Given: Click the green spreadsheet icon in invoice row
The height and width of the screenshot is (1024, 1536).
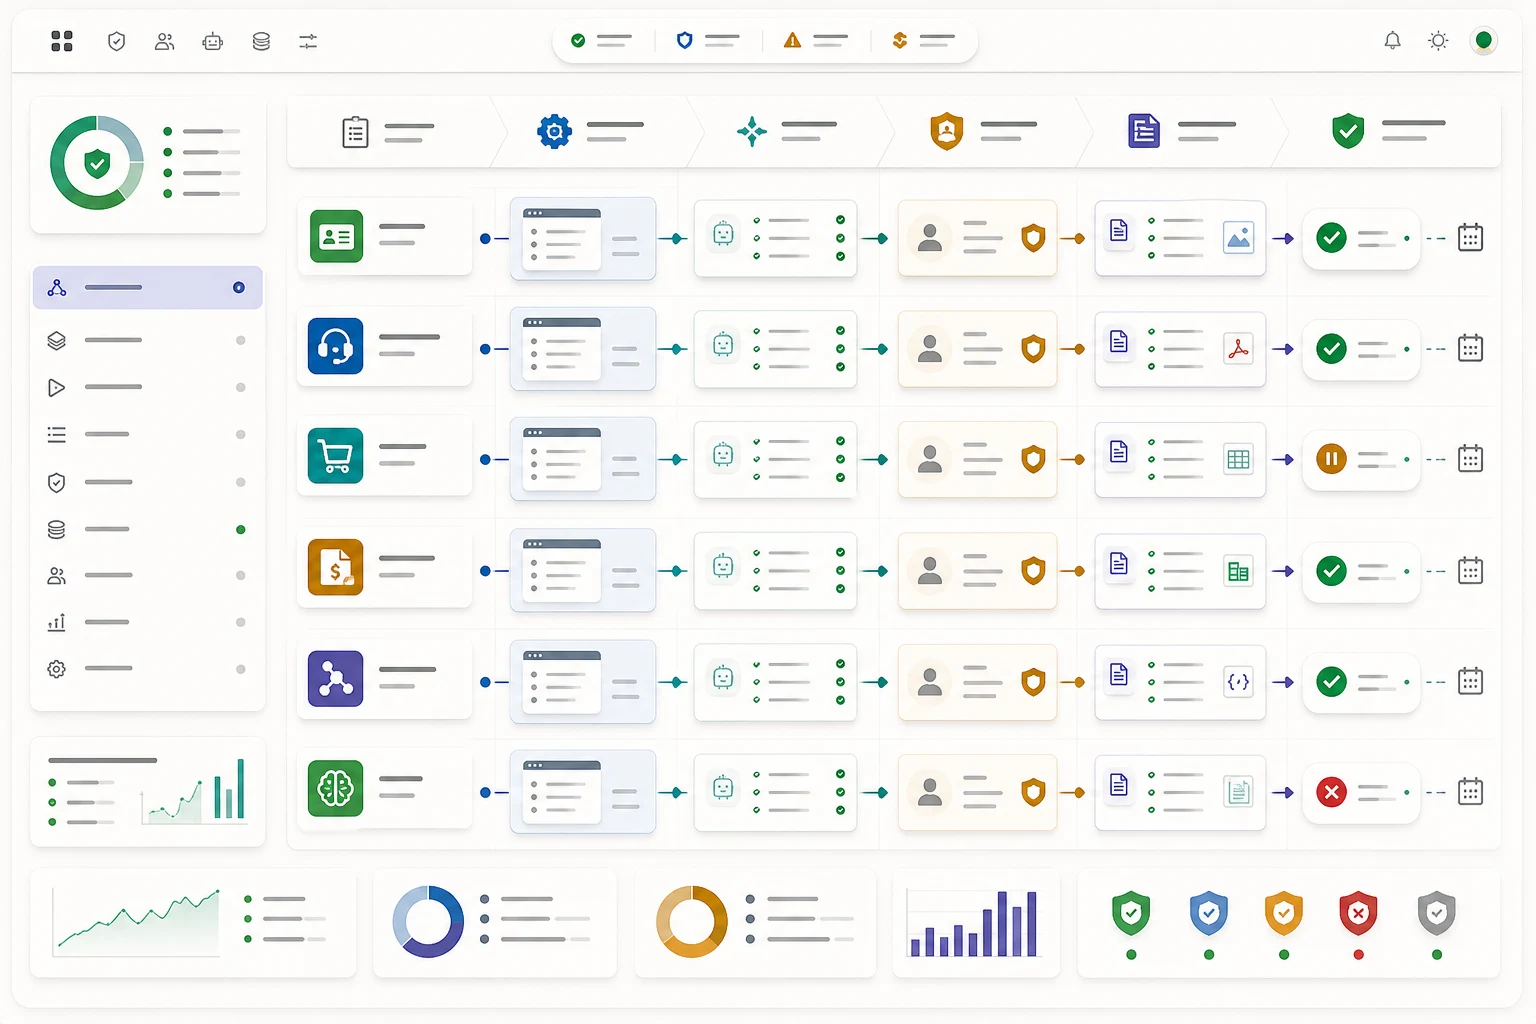Looking at the screenshot, I should point(1238,572).
